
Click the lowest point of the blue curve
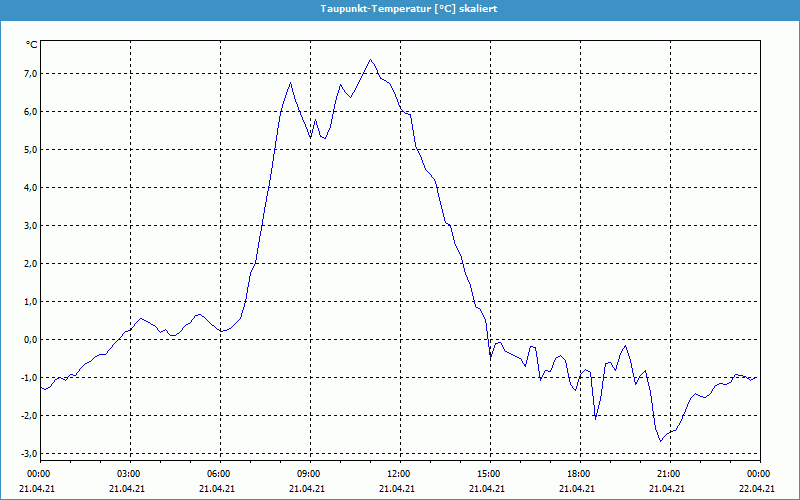click(661, 441)
